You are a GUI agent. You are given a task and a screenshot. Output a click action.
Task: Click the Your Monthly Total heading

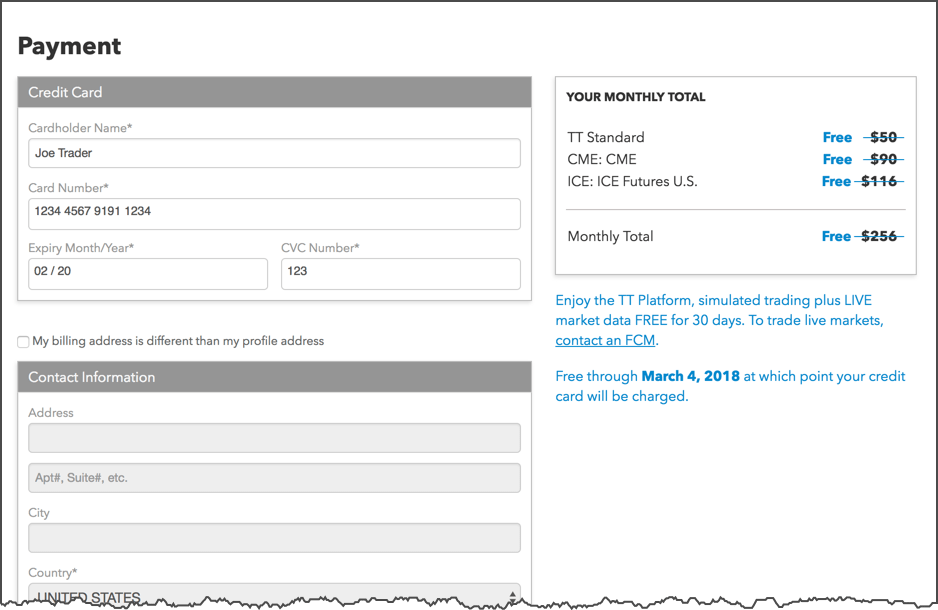(636, 97)
